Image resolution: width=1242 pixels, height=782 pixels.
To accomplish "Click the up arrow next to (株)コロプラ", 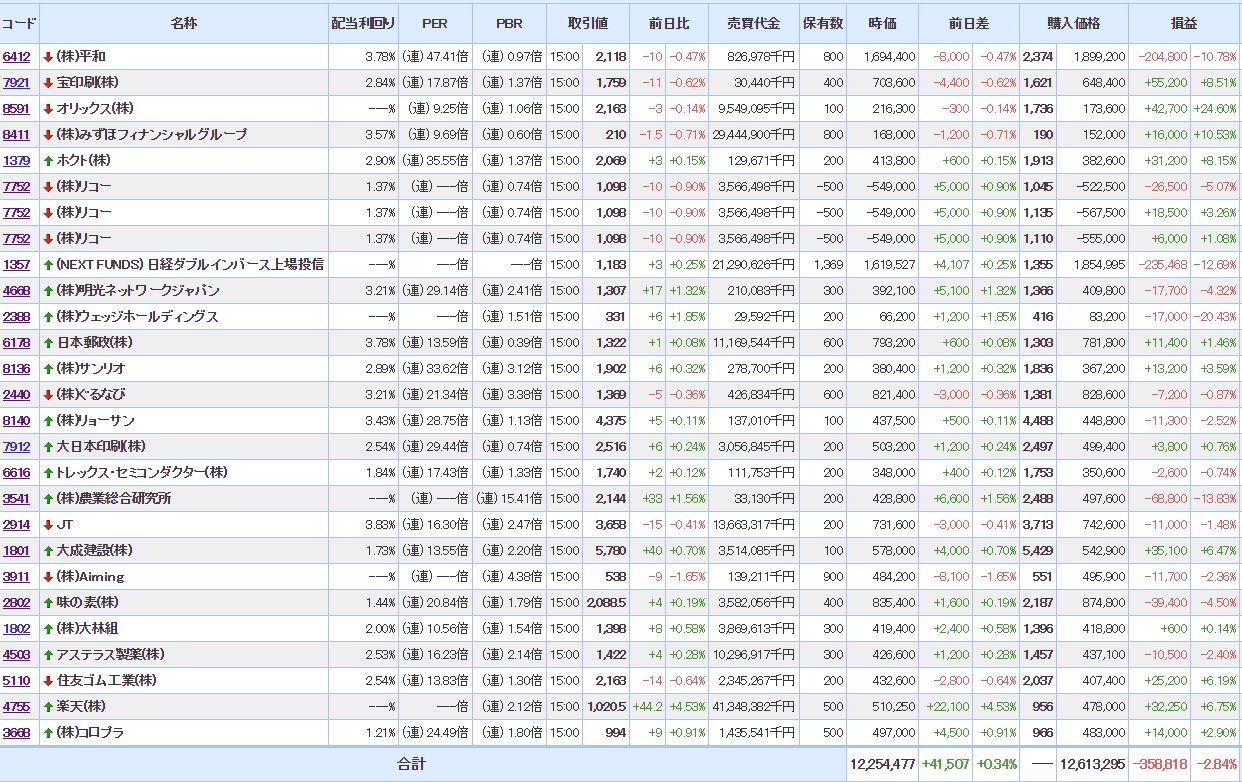I will click(48, 733).
